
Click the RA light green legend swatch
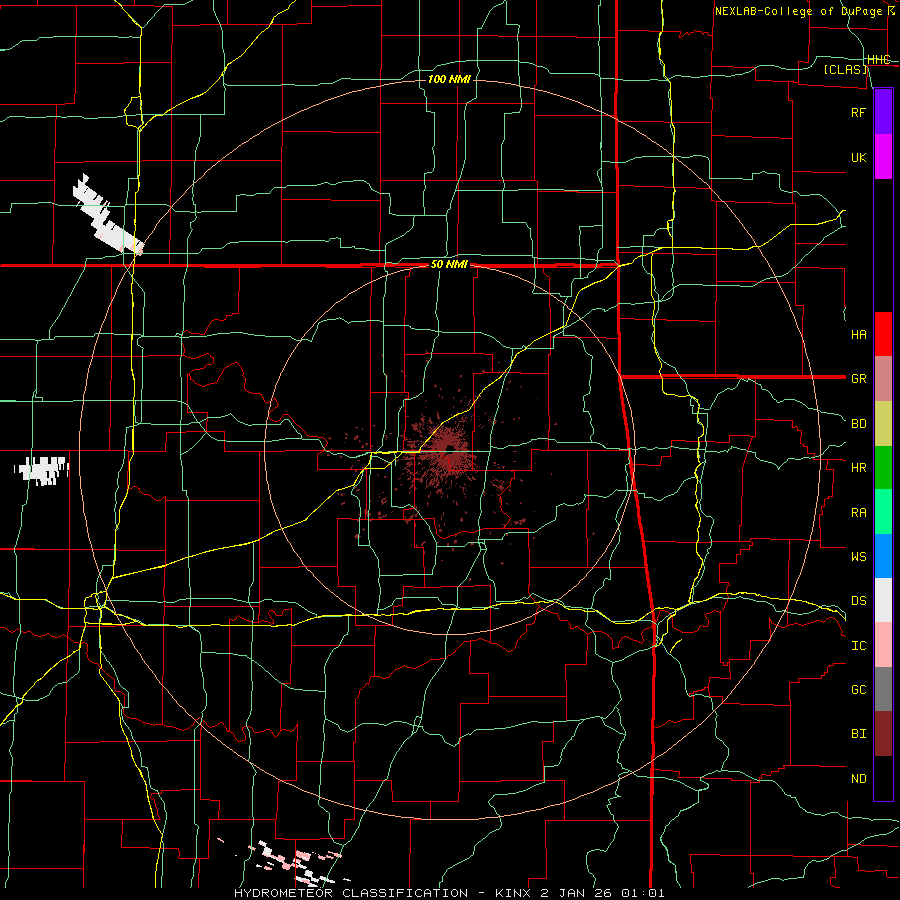click(883, 512)
